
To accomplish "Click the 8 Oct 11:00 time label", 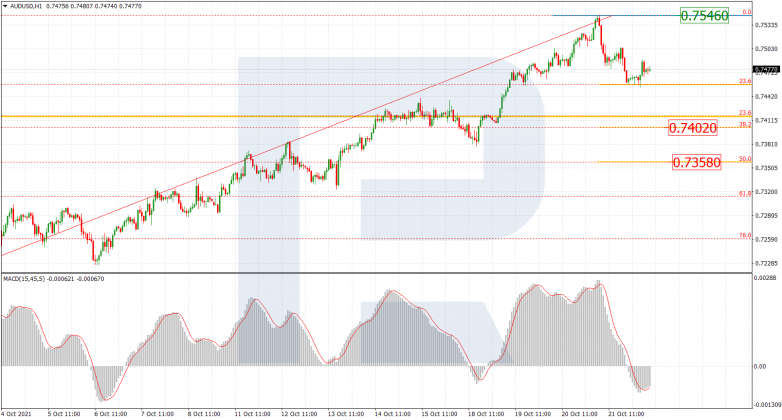I will pyautogui.click(x=204, y=414).
